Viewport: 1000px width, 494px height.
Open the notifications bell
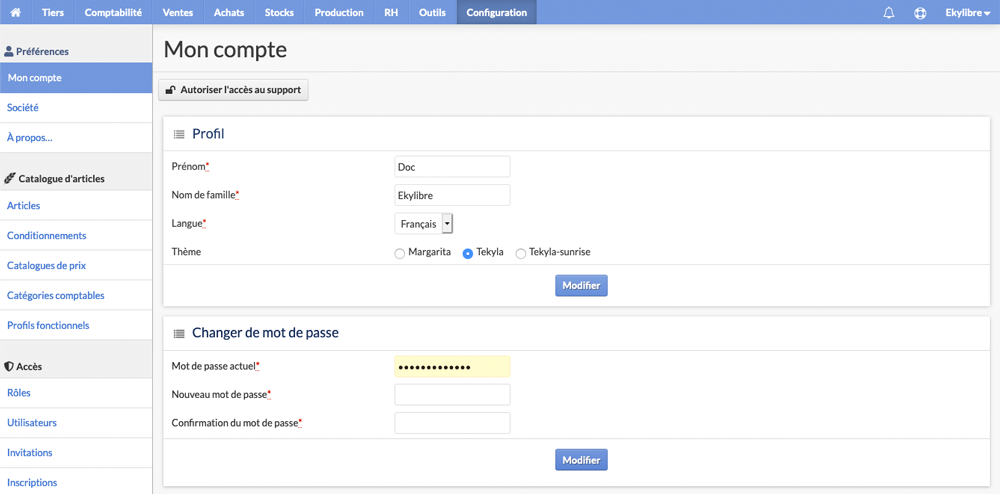888,13
